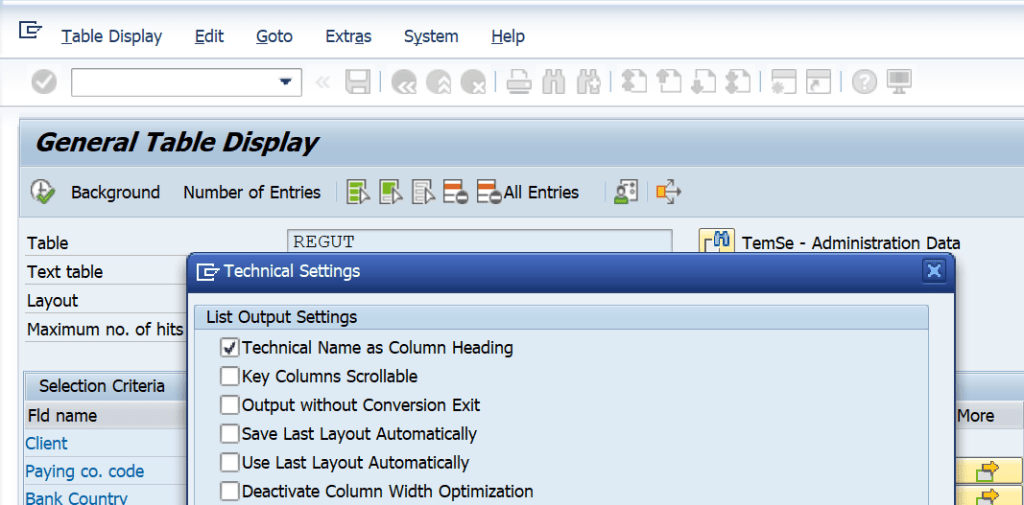Screen dimensions: 1024x505
Task: Click the Text table label
Action: tap(65, 272)
